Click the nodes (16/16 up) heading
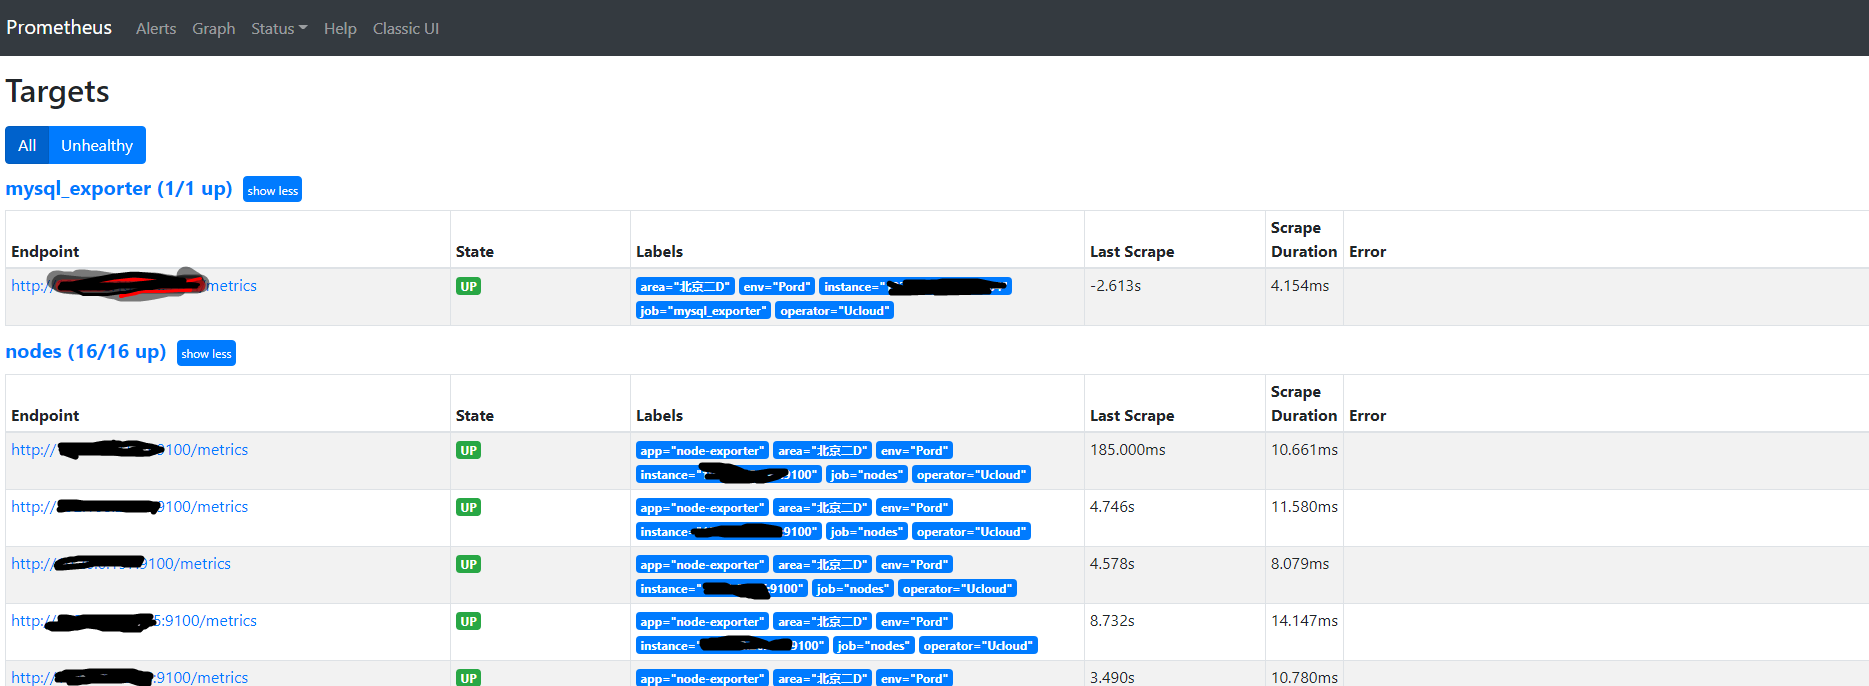Viewport: 1869px width, 686px height. [x=86, y=351]
